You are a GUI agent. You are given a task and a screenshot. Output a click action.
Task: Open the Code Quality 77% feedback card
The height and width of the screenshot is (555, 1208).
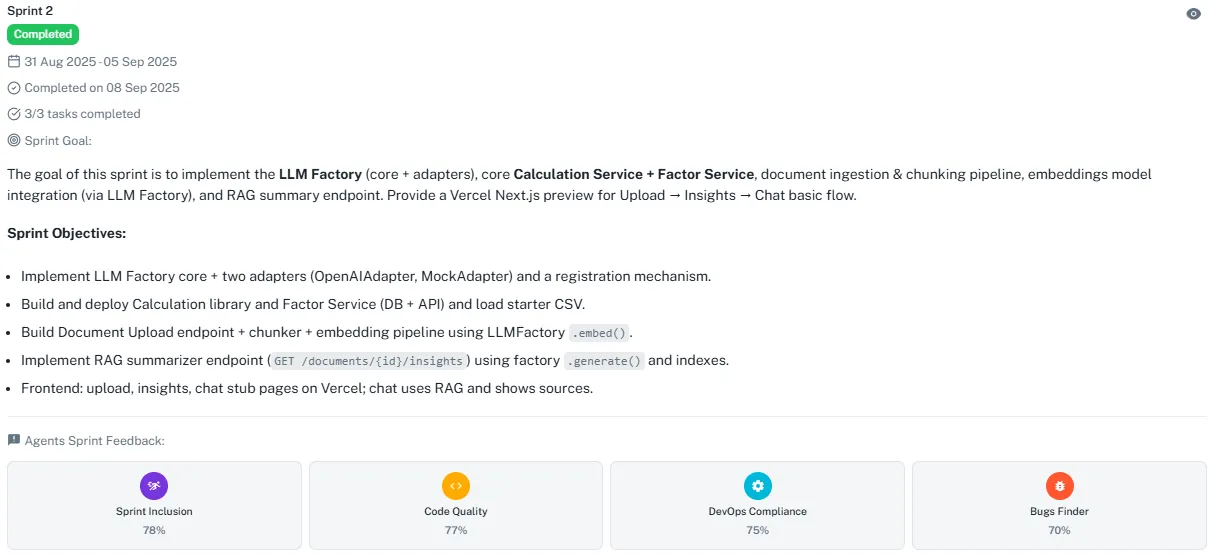456,505
